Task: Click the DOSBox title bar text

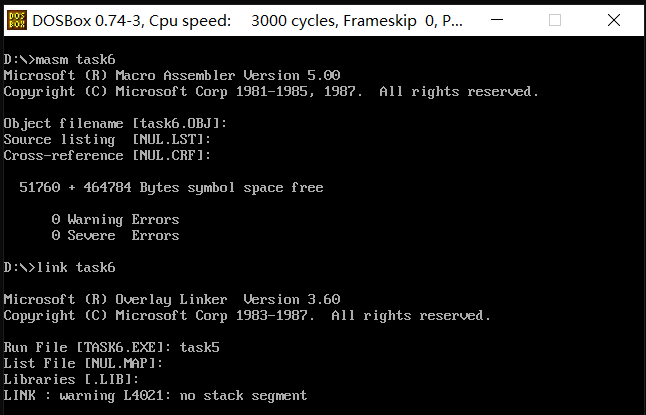Action: point(247,20)
